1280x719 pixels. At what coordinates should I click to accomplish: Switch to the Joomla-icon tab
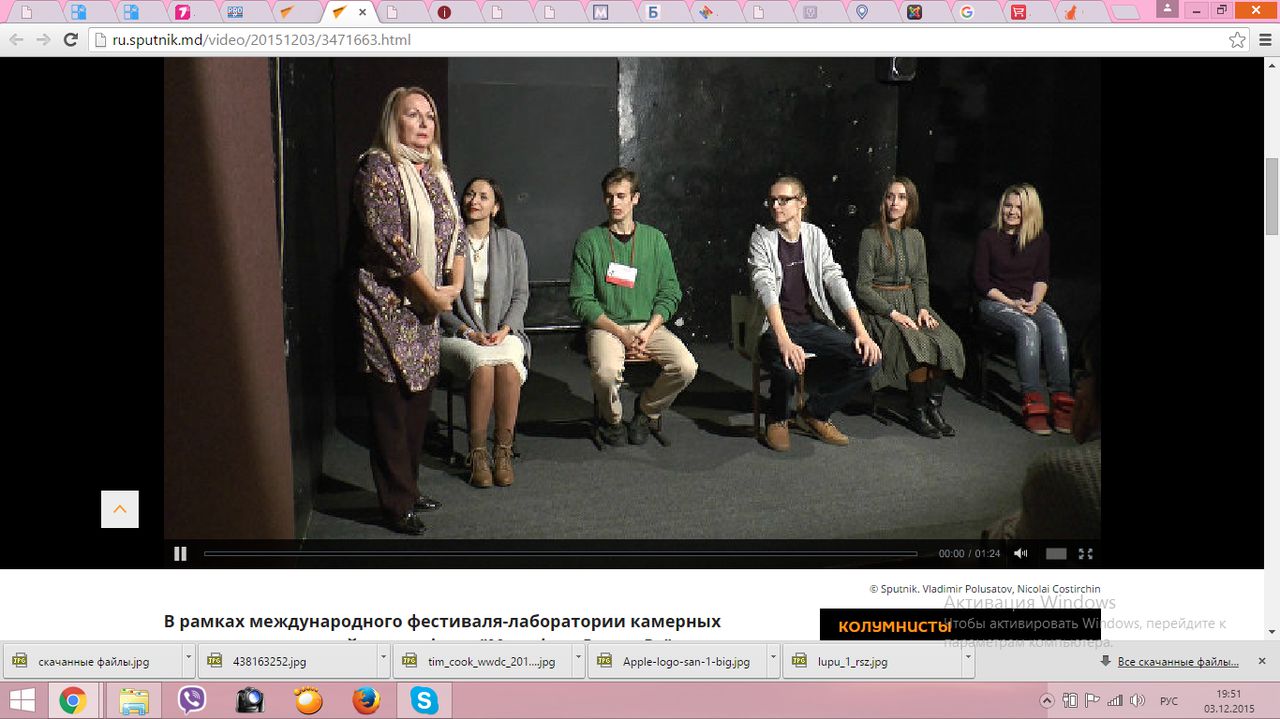[914, 12]
